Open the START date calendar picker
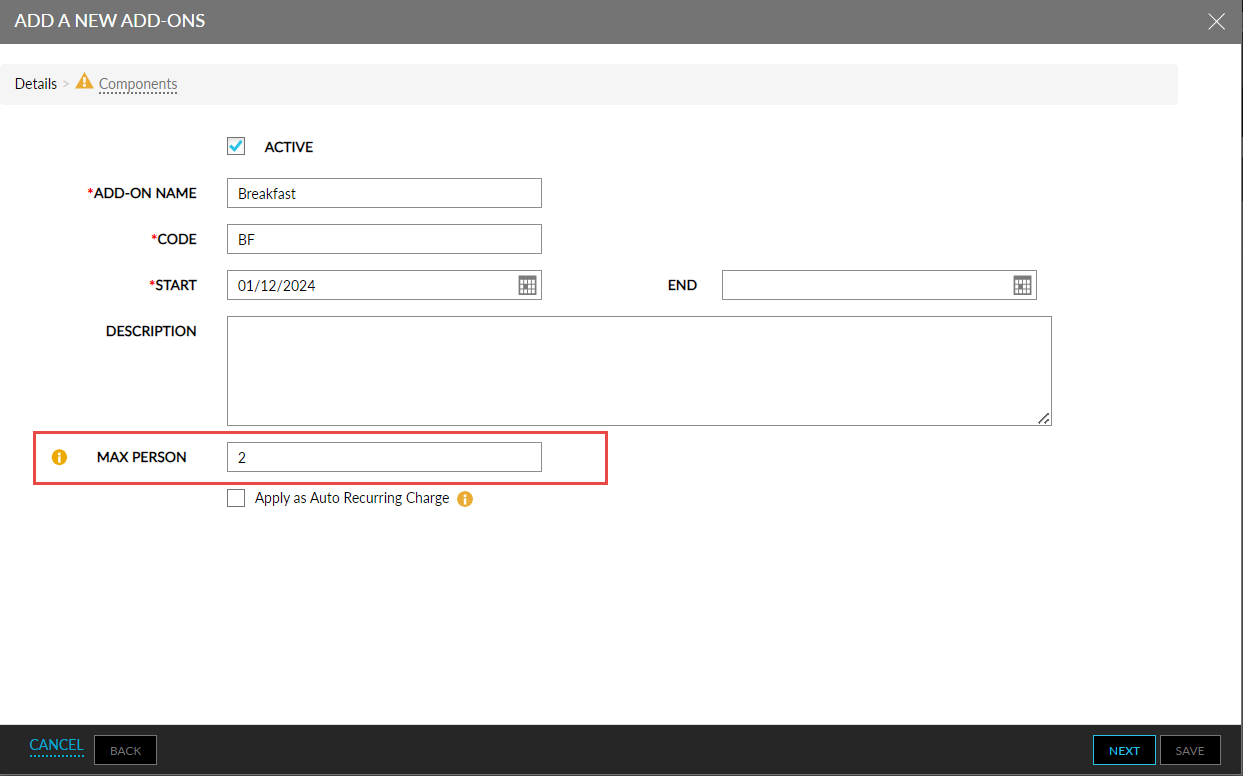This screenshot has height=776, width=1243. (527, 285)
